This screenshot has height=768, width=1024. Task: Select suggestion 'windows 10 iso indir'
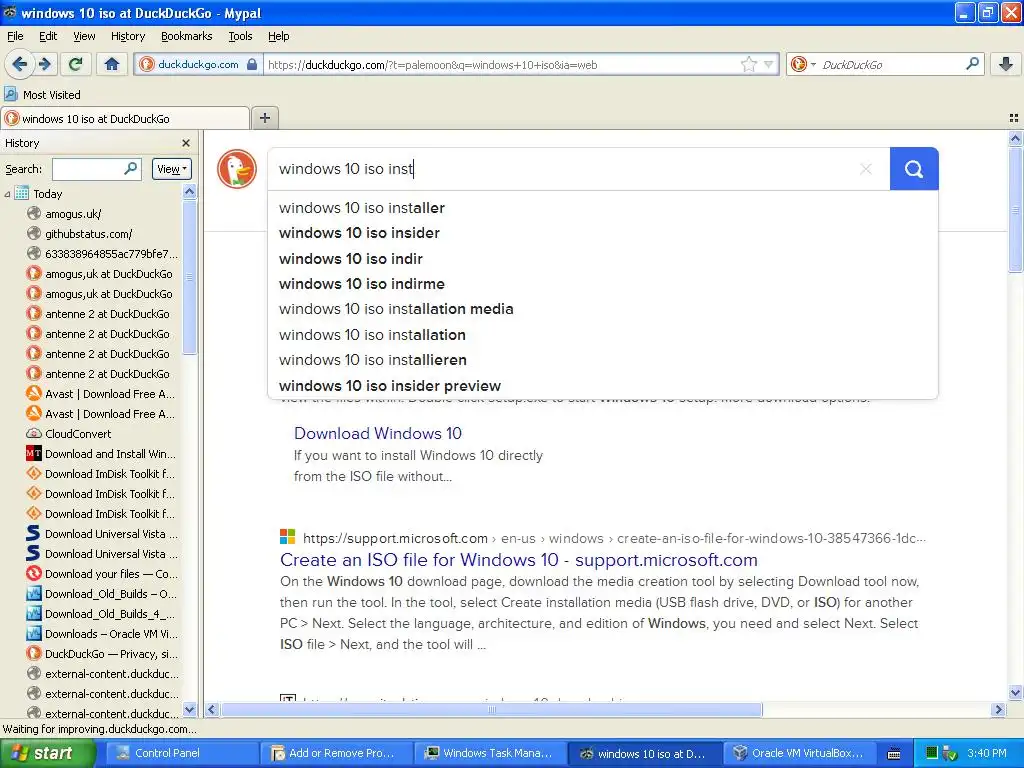click(x=602, y=259)
